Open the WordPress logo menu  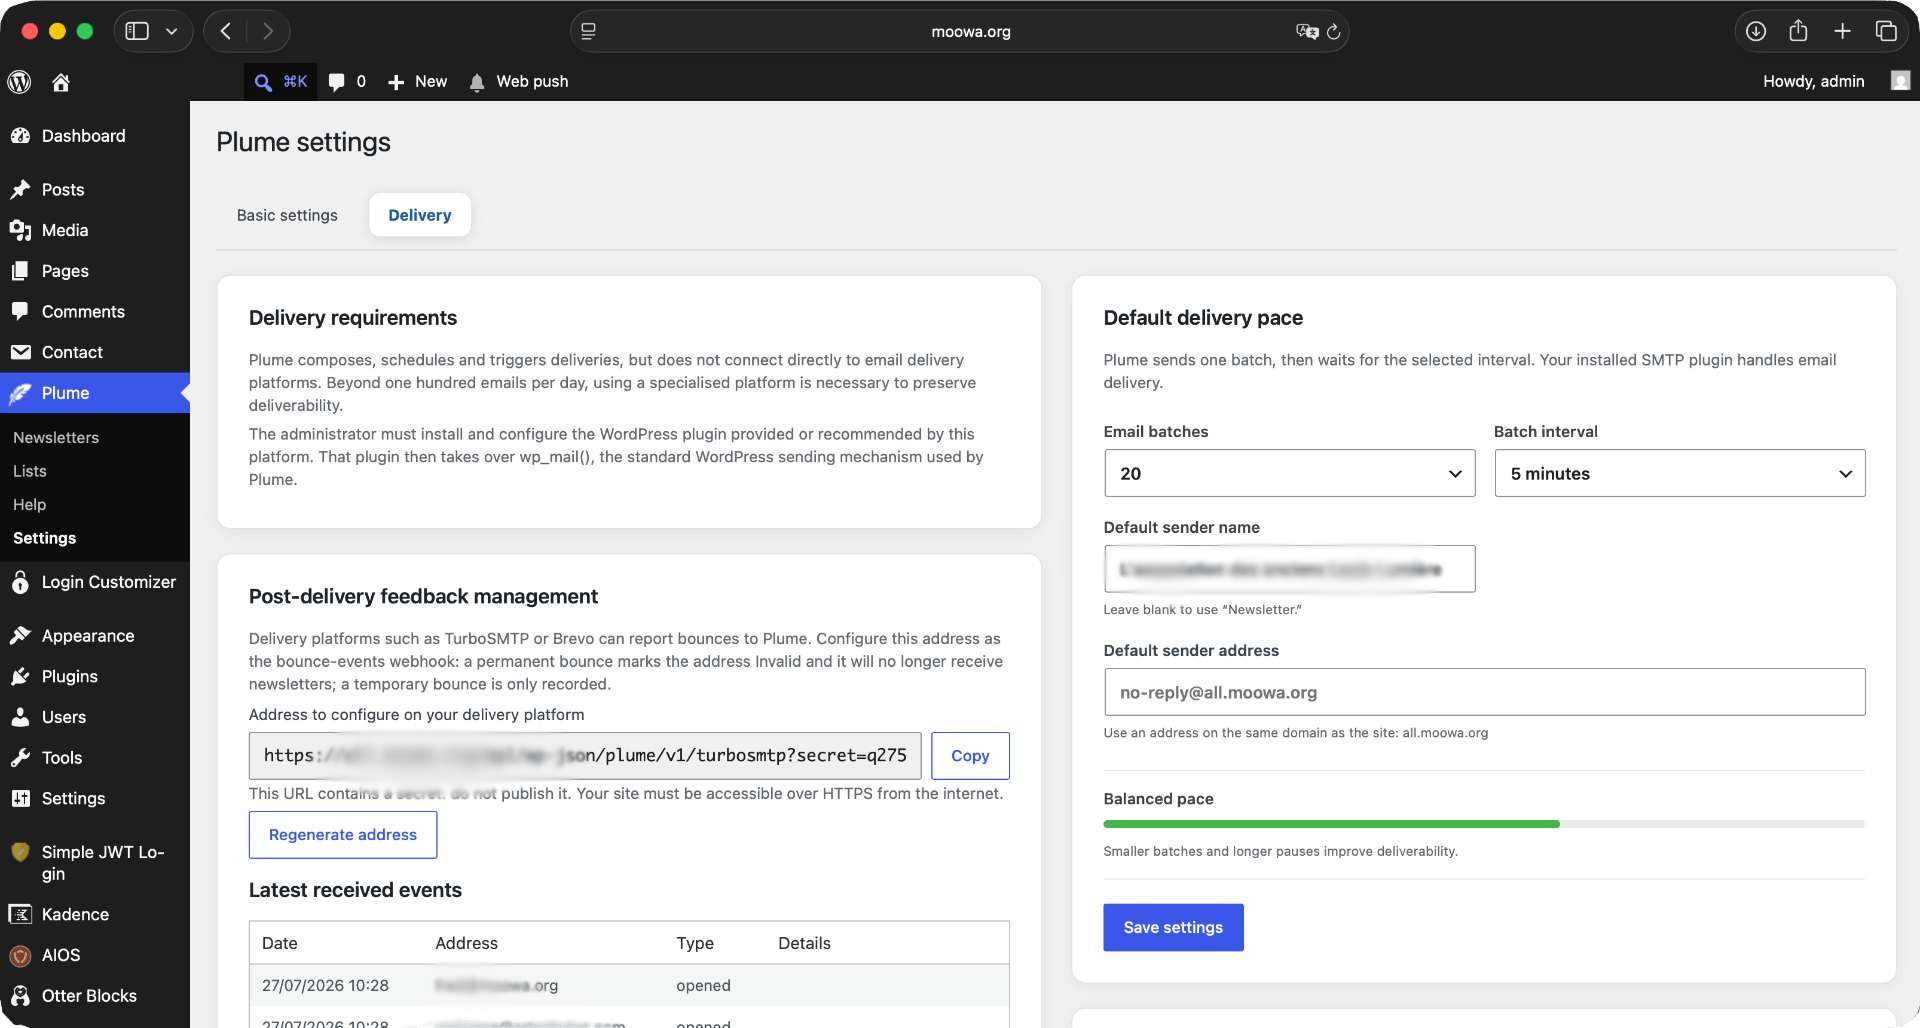click(x=19, y=82)
